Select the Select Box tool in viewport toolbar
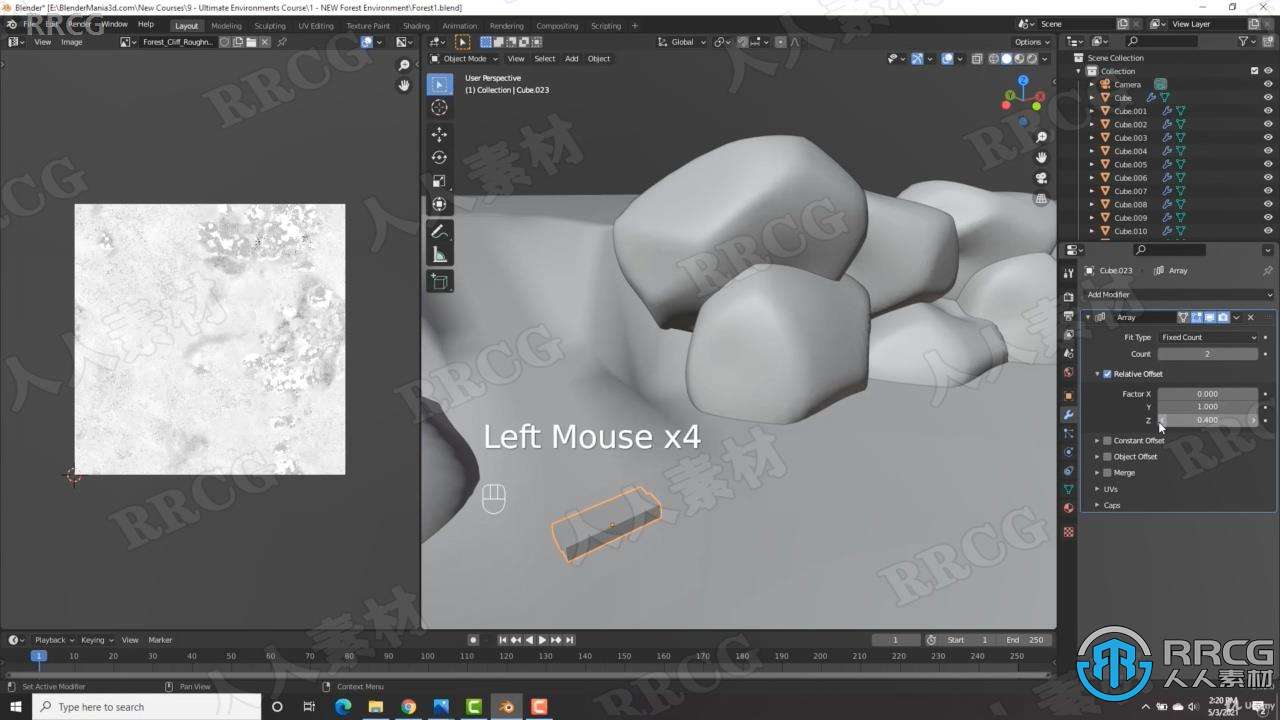1280x720 pixels. [439, 84]
